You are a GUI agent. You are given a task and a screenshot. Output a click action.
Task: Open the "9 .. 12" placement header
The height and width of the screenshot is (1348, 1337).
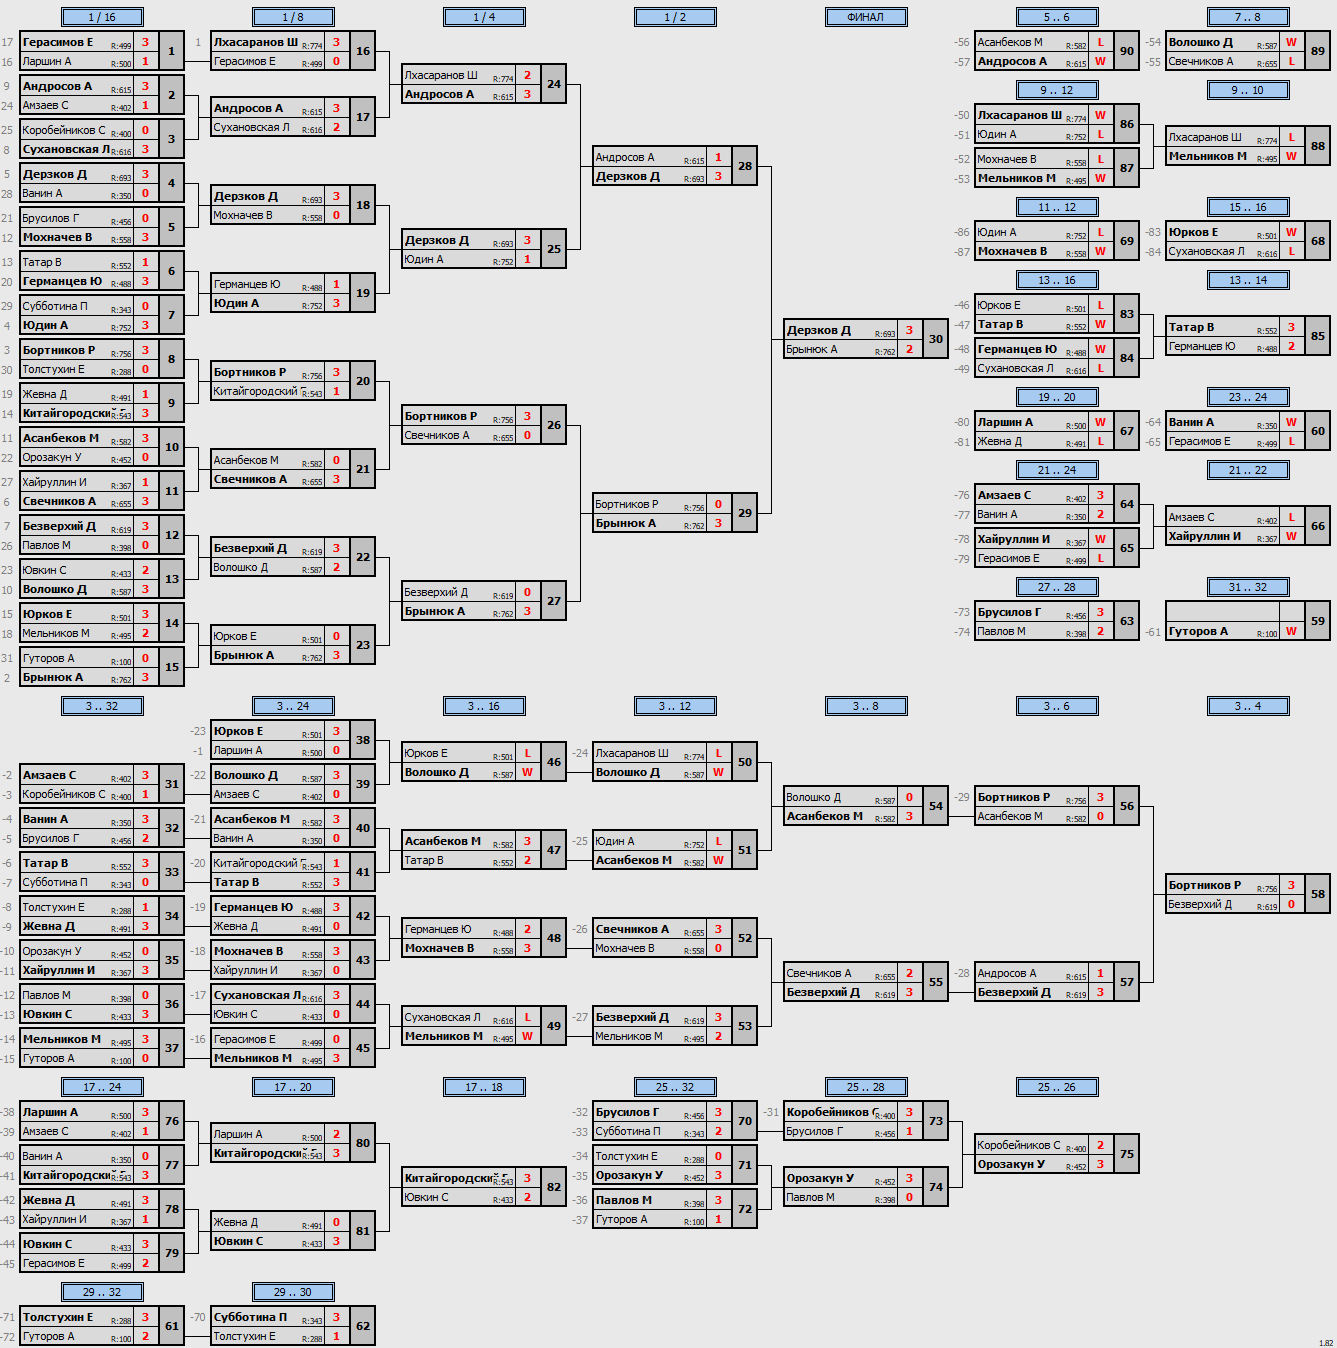click(x=1057, y=90)
